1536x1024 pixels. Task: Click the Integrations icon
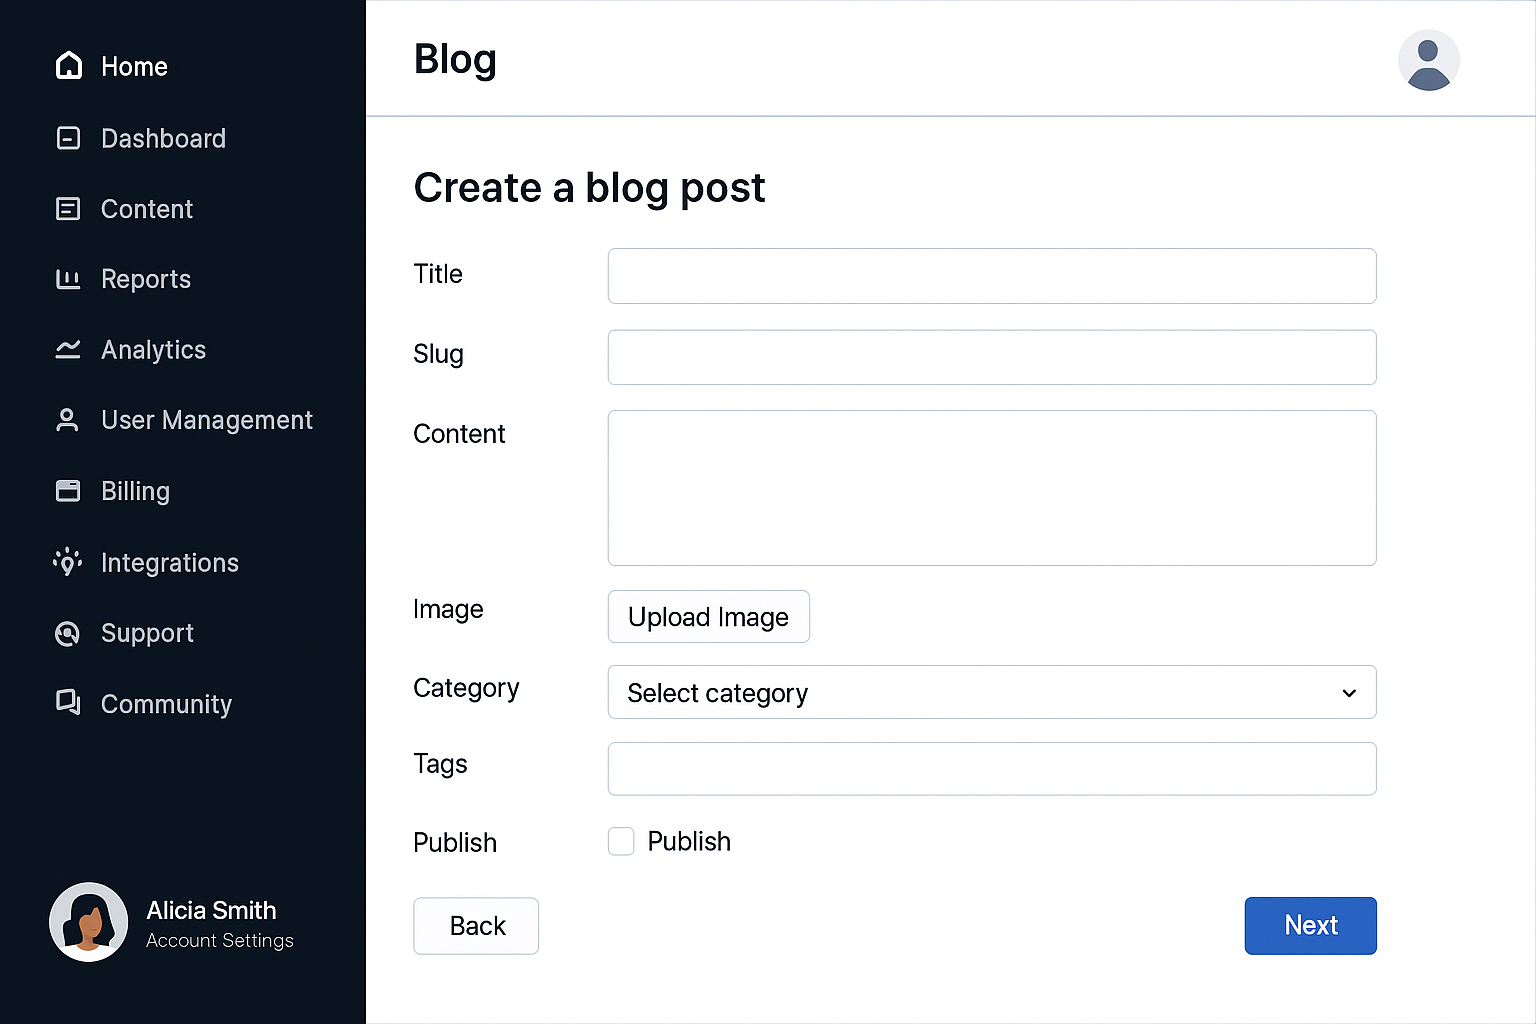tap(67, 562)
